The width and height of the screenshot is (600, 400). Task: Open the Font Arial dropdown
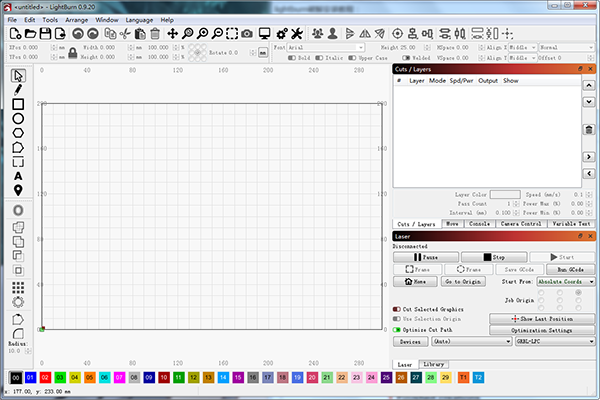click(326, 47)
